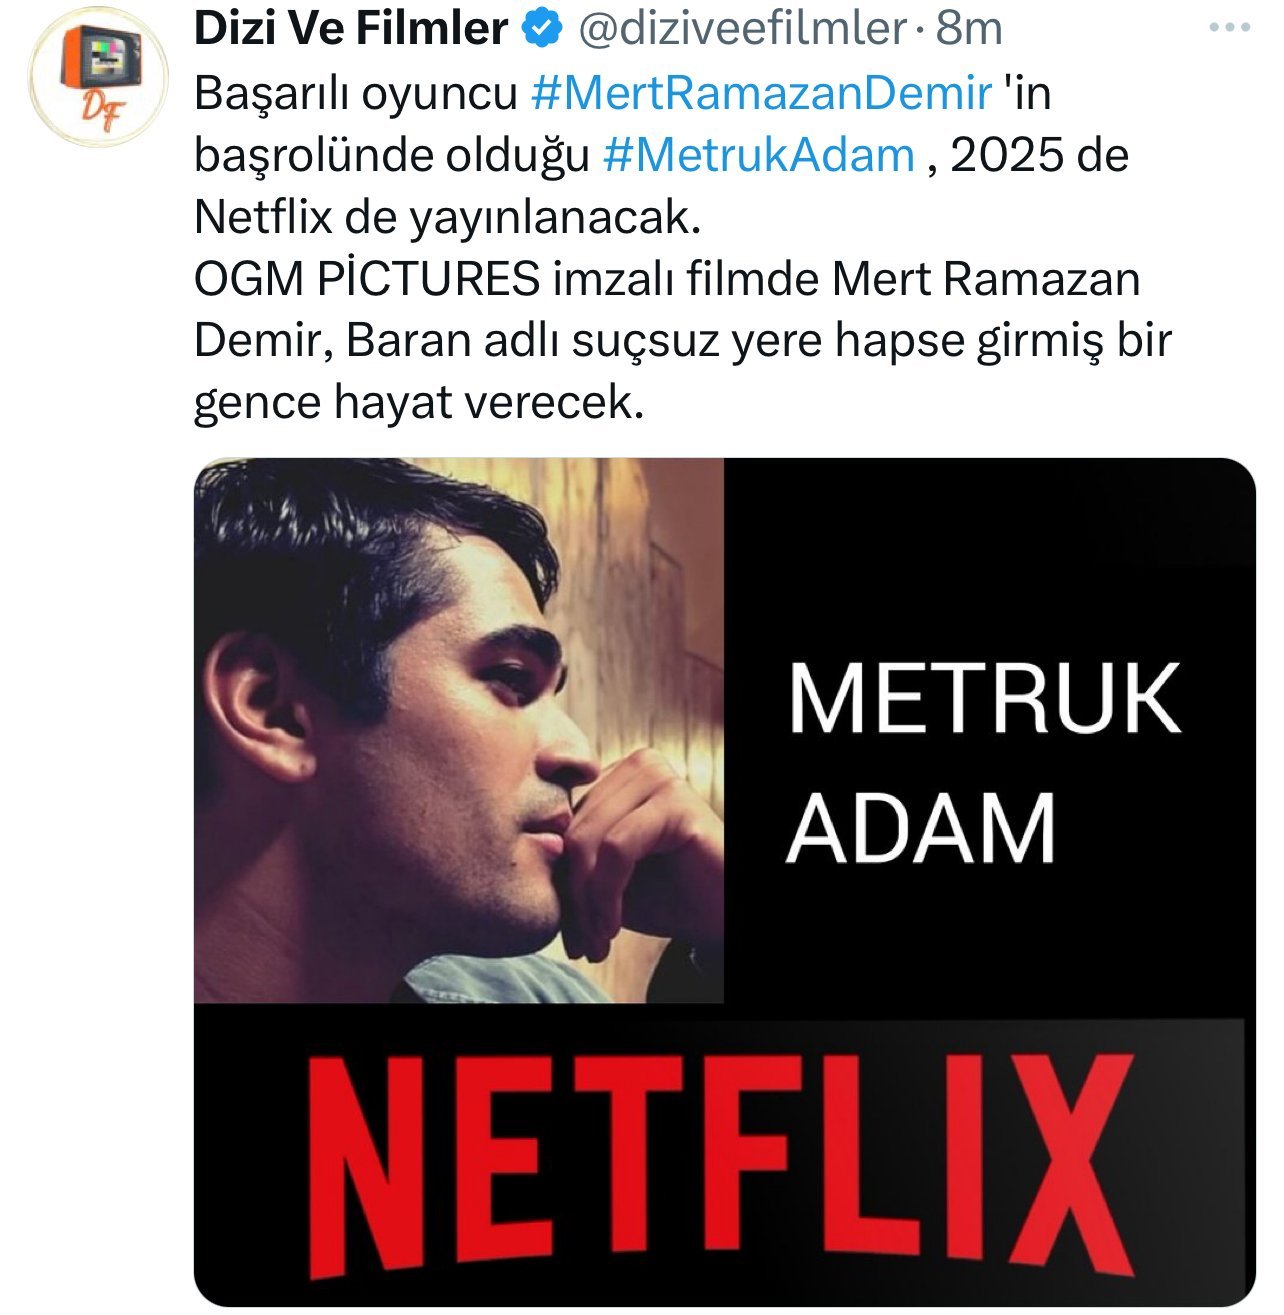This screenshot has height=1315, width=1284.
Task: Open the Dizi Ve Filmler profile avatar
Action: coord(98,77)
